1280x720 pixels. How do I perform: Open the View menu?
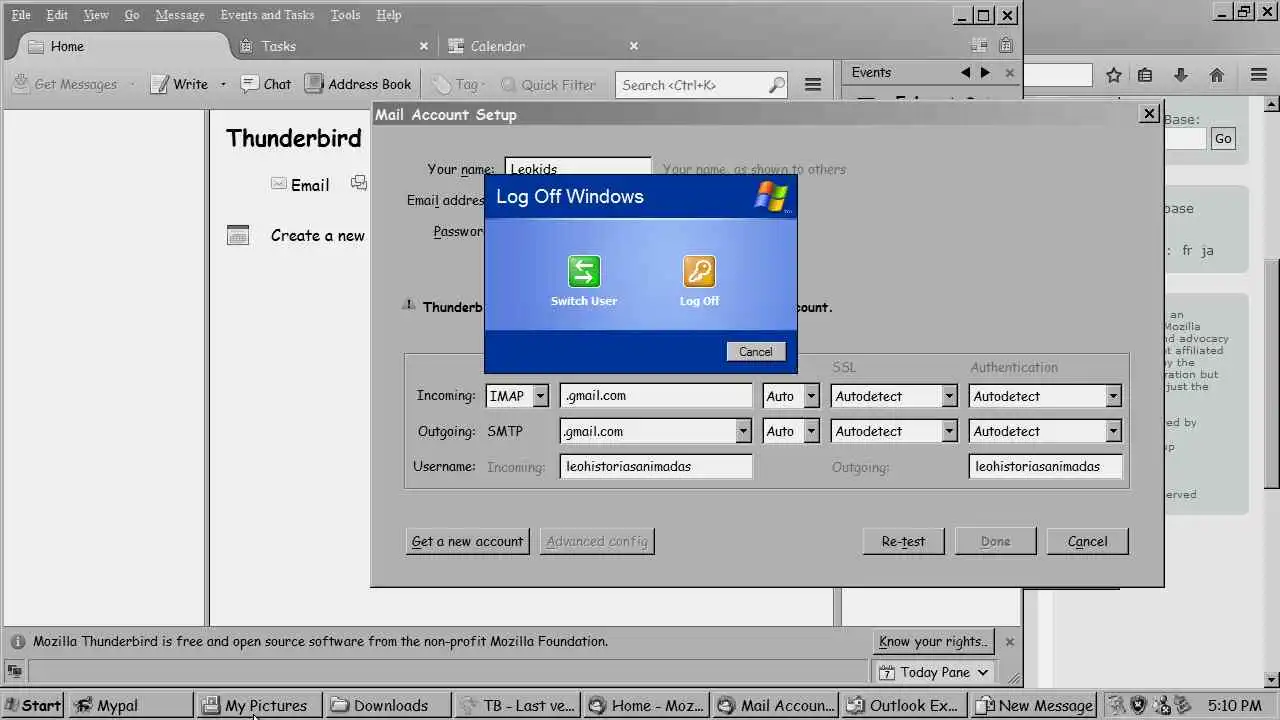[96, 15]
